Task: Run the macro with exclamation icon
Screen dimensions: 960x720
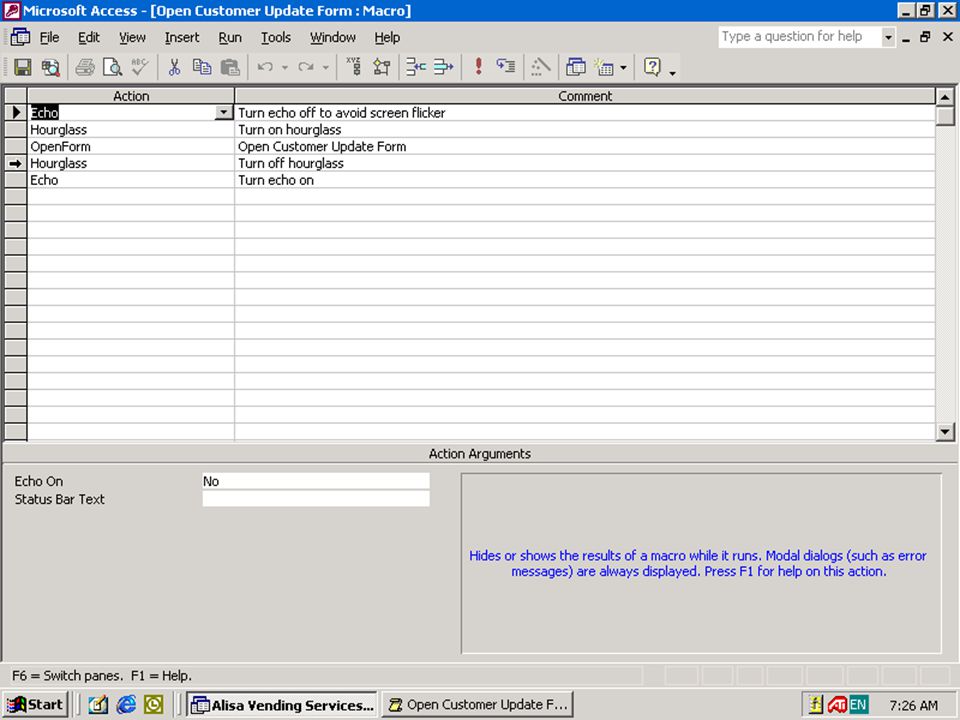Action: pyautogui.click(x=479, y=67)
